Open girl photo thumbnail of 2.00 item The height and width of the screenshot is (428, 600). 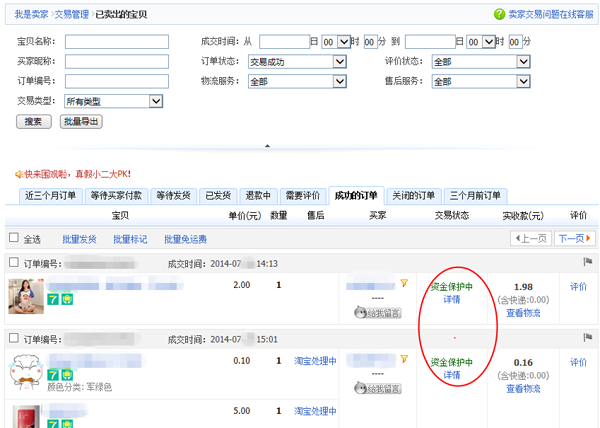tap(26, 296)
